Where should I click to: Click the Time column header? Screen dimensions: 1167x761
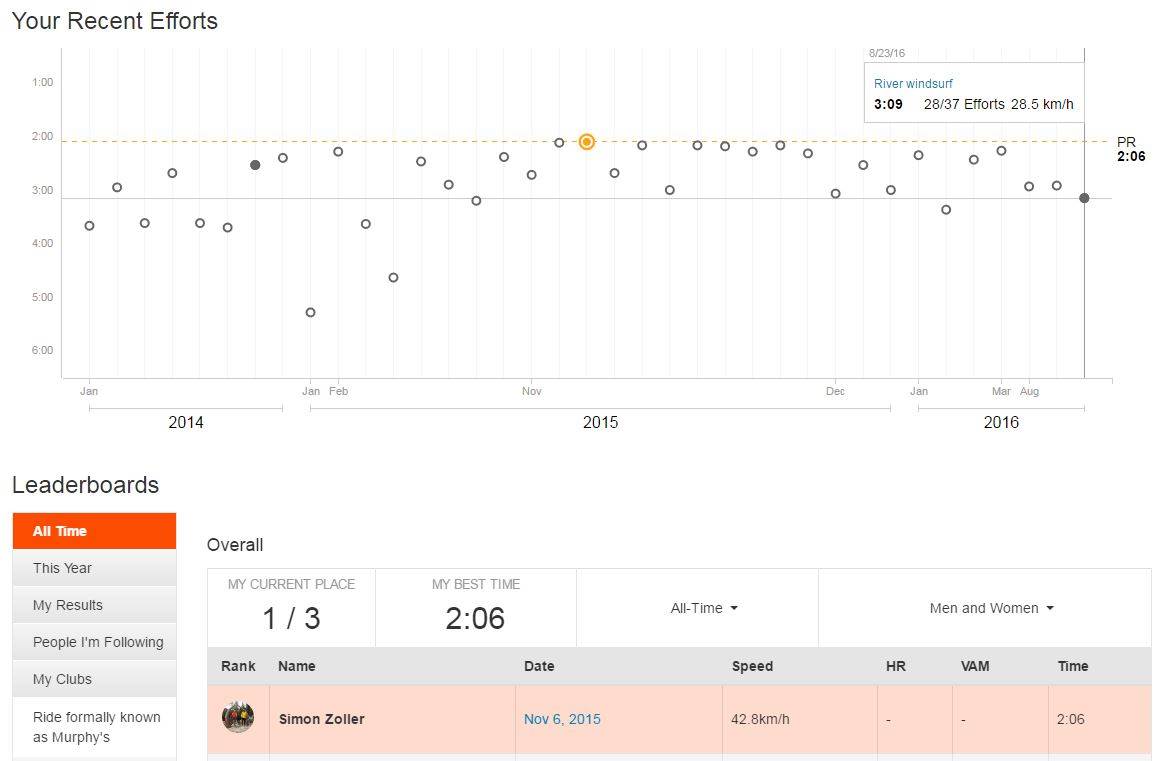pyautogui.click(x=1073, y=666)
